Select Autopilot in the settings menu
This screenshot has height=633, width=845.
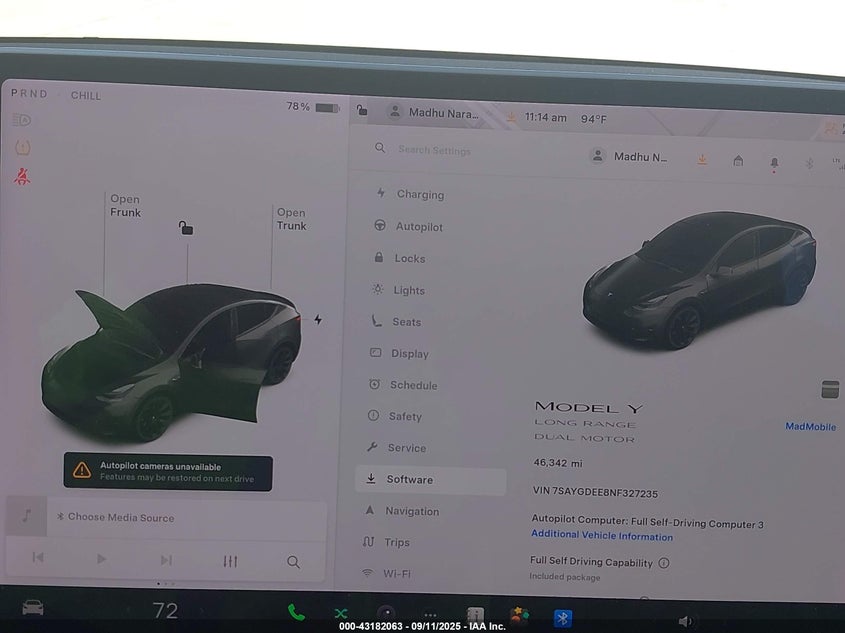point(418,227)
